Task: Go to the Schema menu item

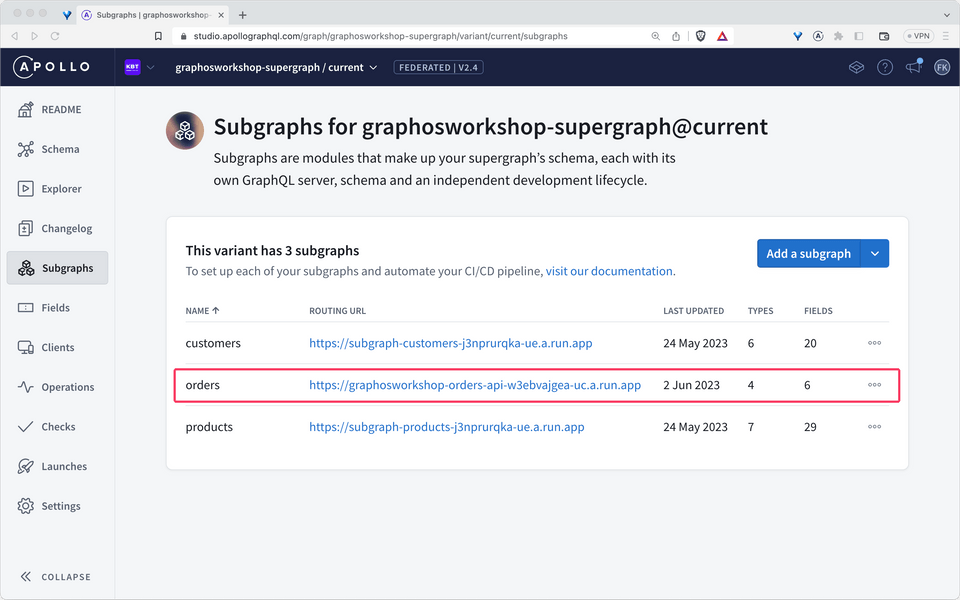Action: pos(58,149)
